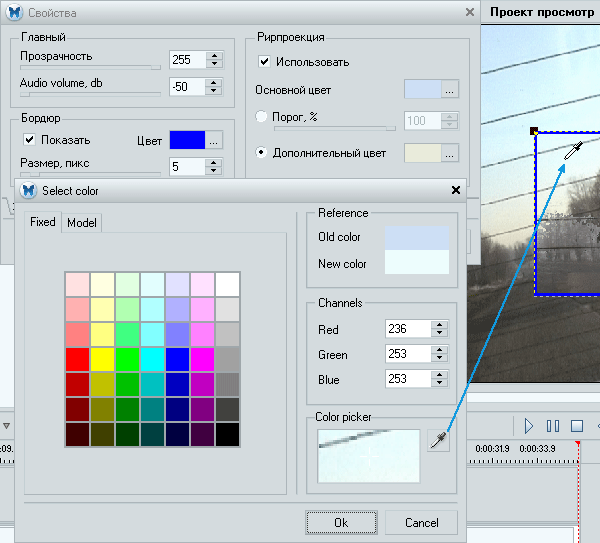Pick pure yellow in the color grid
This screenshot has width=600, height=543.
tap(102, 359)
